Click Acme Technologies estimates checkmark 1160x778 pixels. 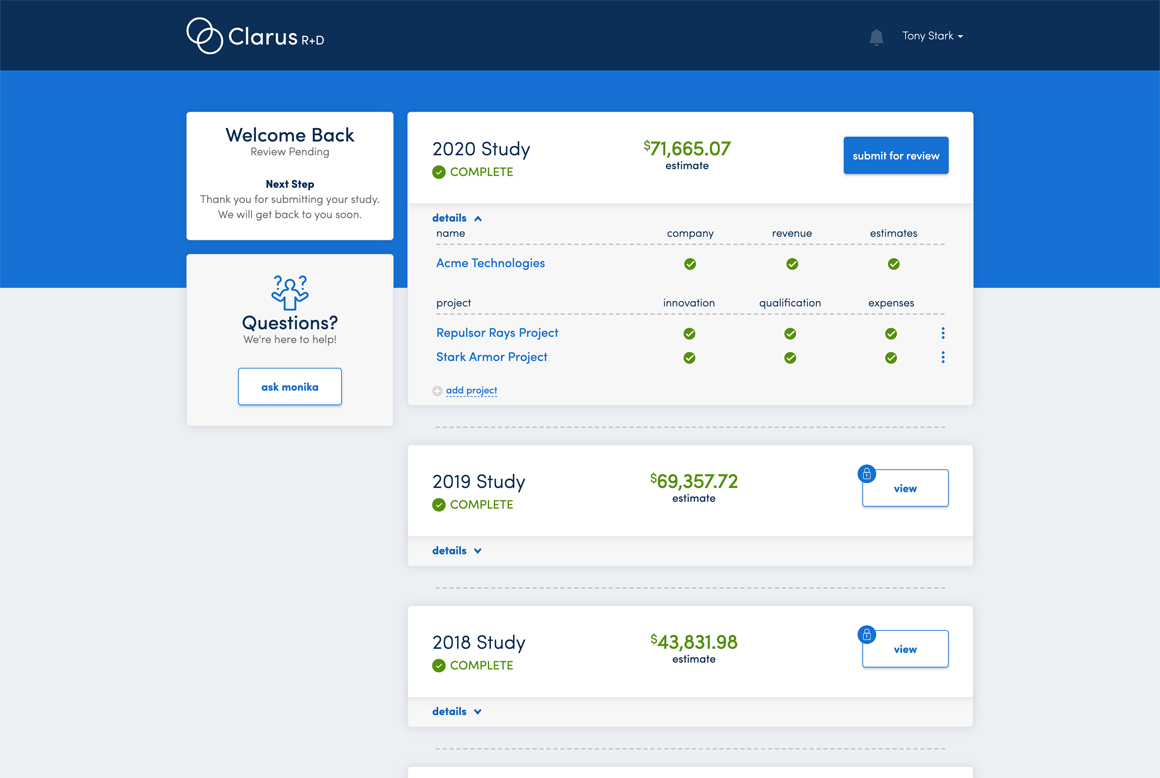(894, 264)
